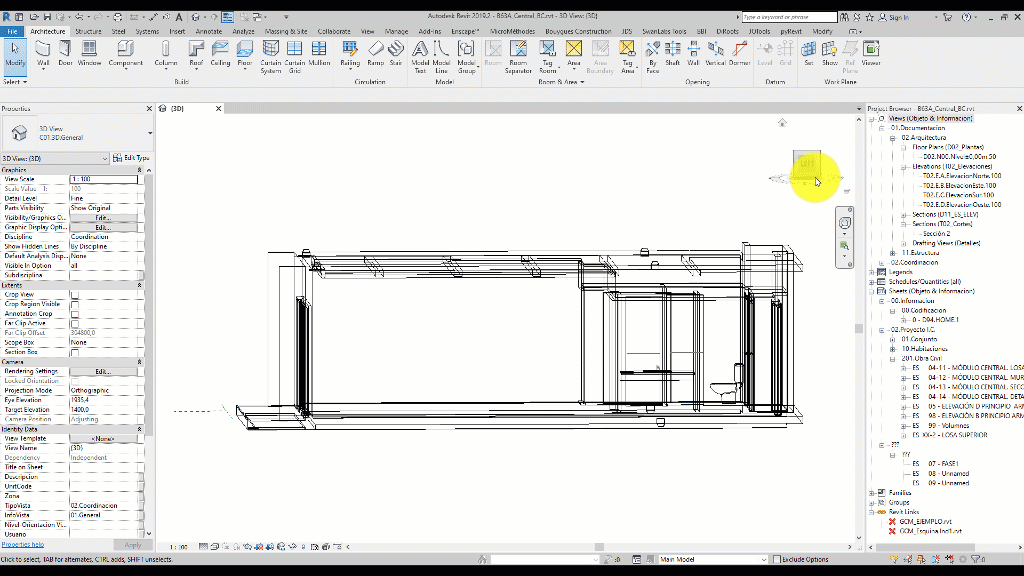Choose the Mullion tool
1024x576 pixels.
pos(319,54)
